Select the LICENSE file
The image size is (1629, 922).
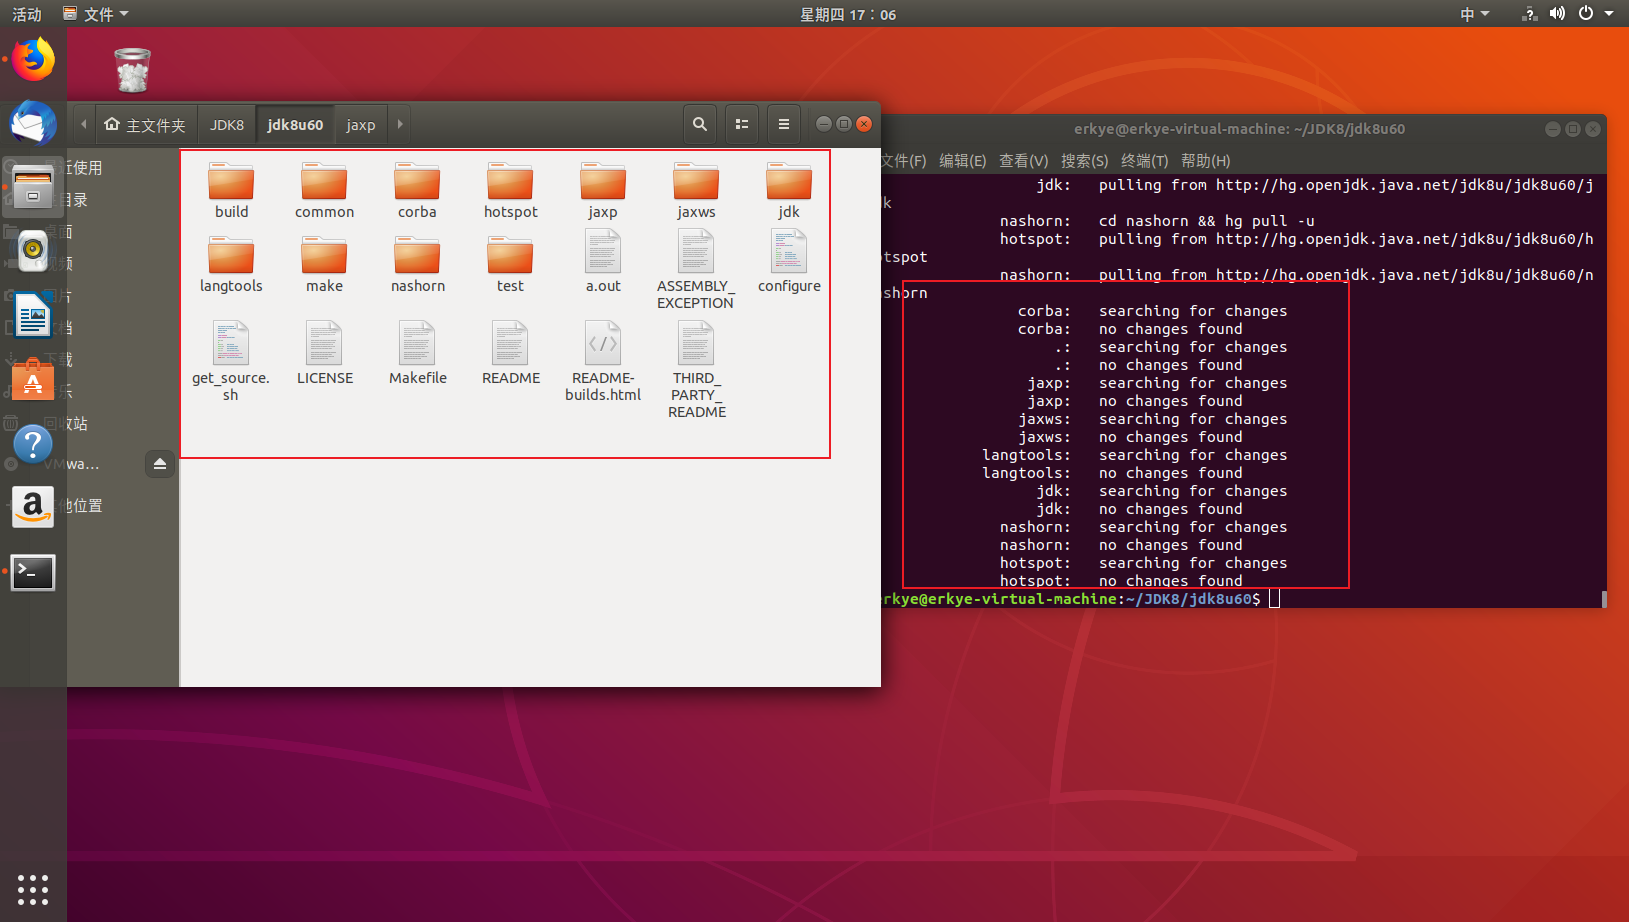(324, 354)
